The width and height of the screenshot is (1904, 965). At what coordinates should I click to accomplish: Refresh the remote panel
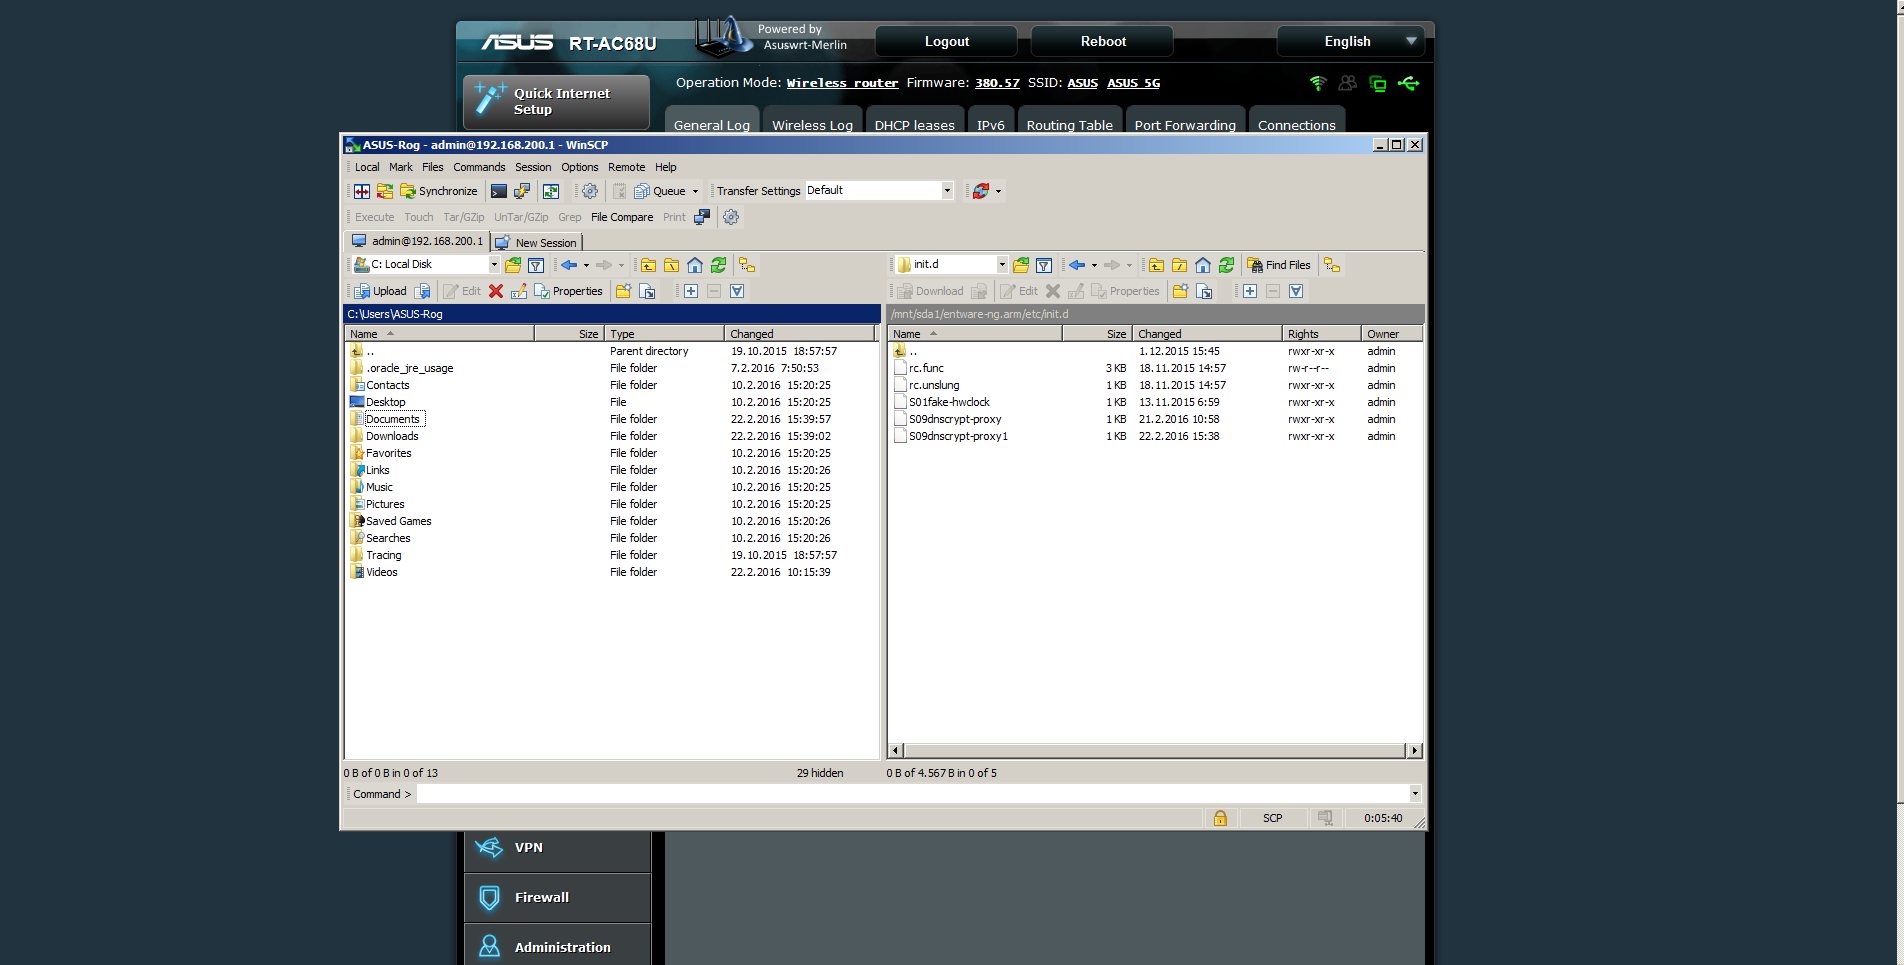(1226, 265)
